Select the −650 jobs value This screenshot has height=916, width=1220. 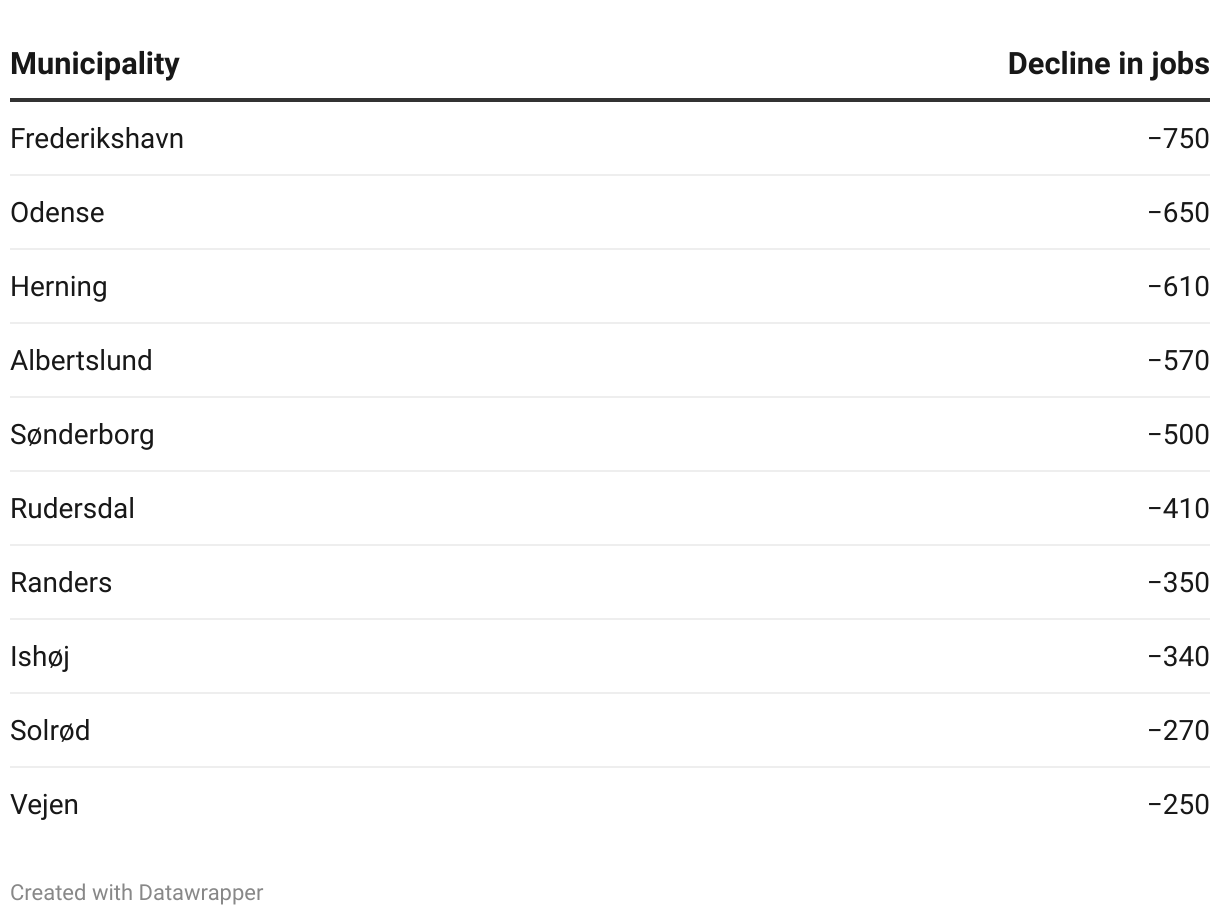click(1178, 212)
